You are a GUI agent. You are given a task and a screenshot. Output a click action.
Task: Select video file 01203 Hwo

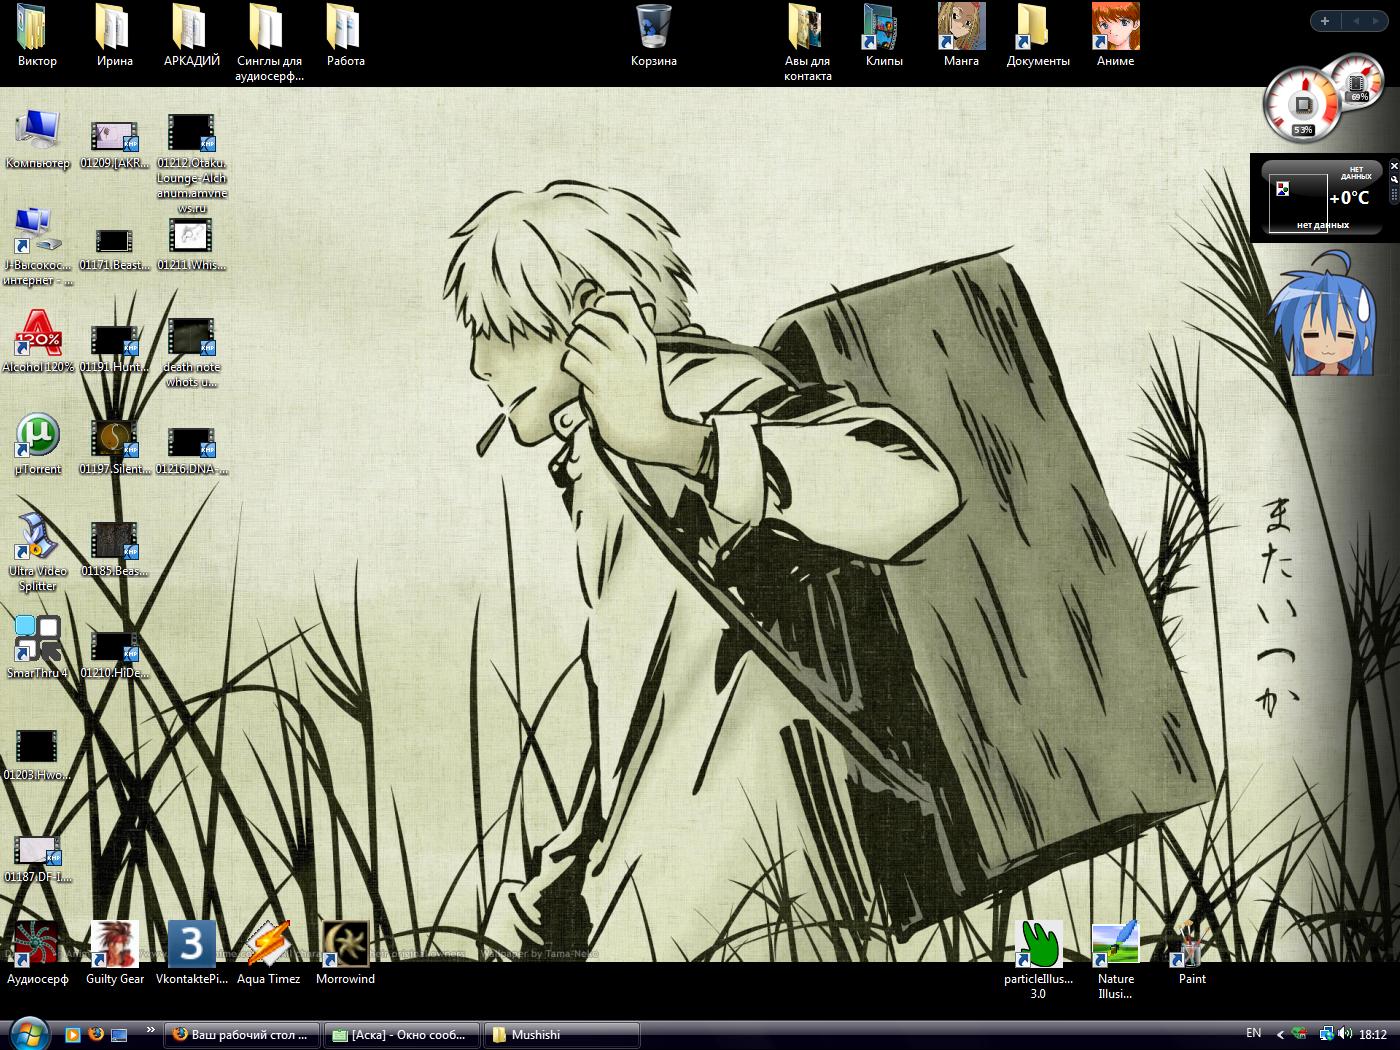(37, 755)
